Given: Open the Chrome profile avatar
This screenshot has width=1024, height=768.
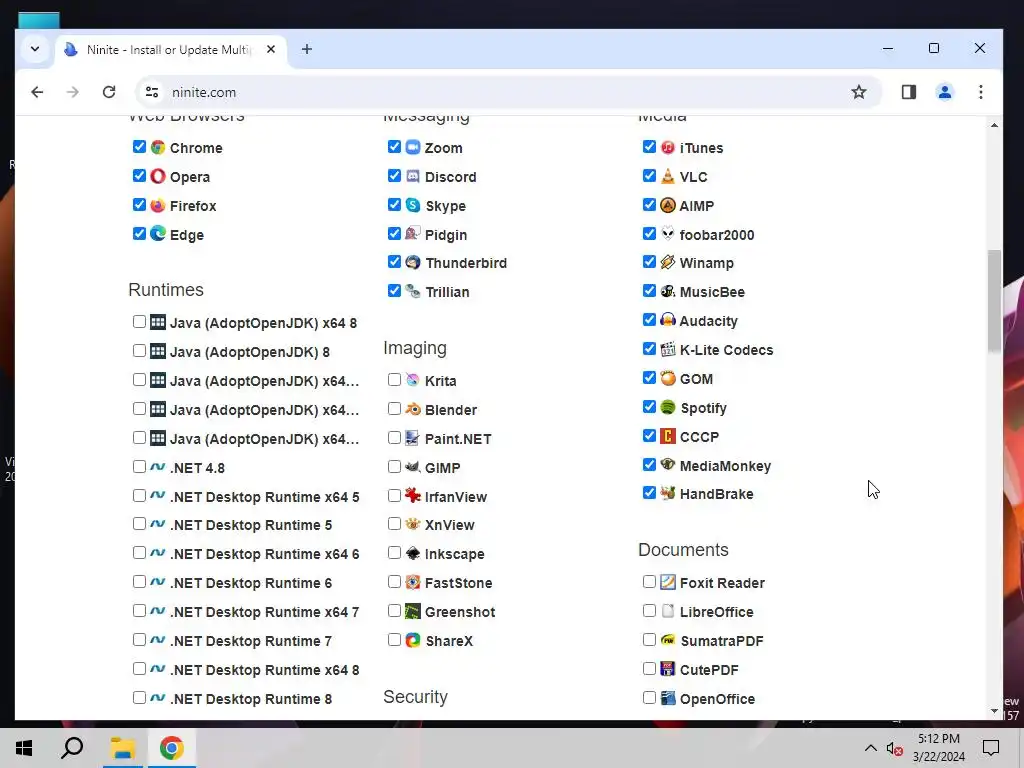Looking at the screenshot, I should coord(944,92).
